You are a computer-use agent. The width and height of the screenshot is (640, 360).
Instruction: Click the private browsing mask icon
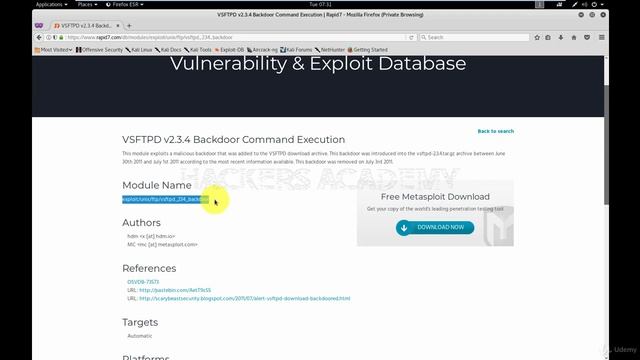point(39,25)
